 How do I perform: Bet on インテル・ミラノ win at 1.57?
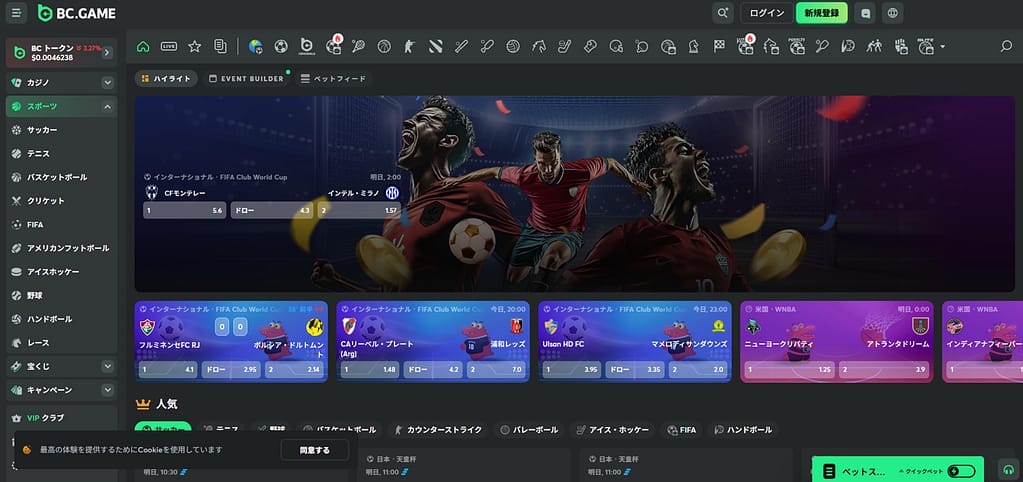pos(359,211)
